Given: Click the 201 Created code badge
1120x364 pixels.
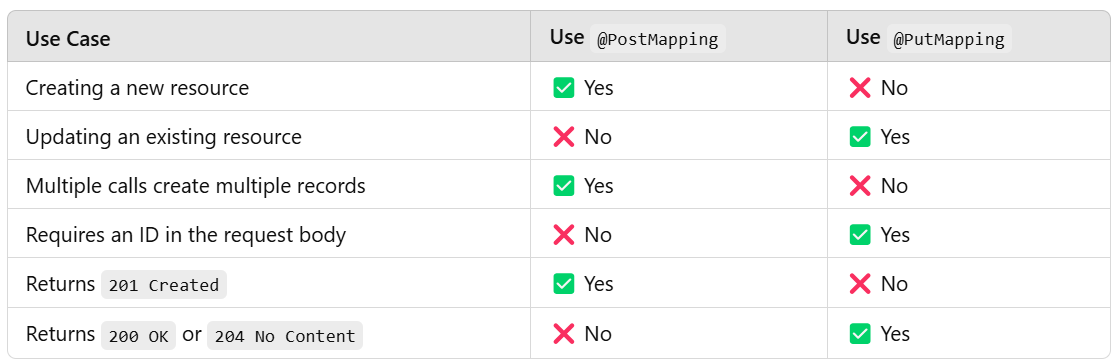Looking at the screenshot, I should (x=164, y=284).
